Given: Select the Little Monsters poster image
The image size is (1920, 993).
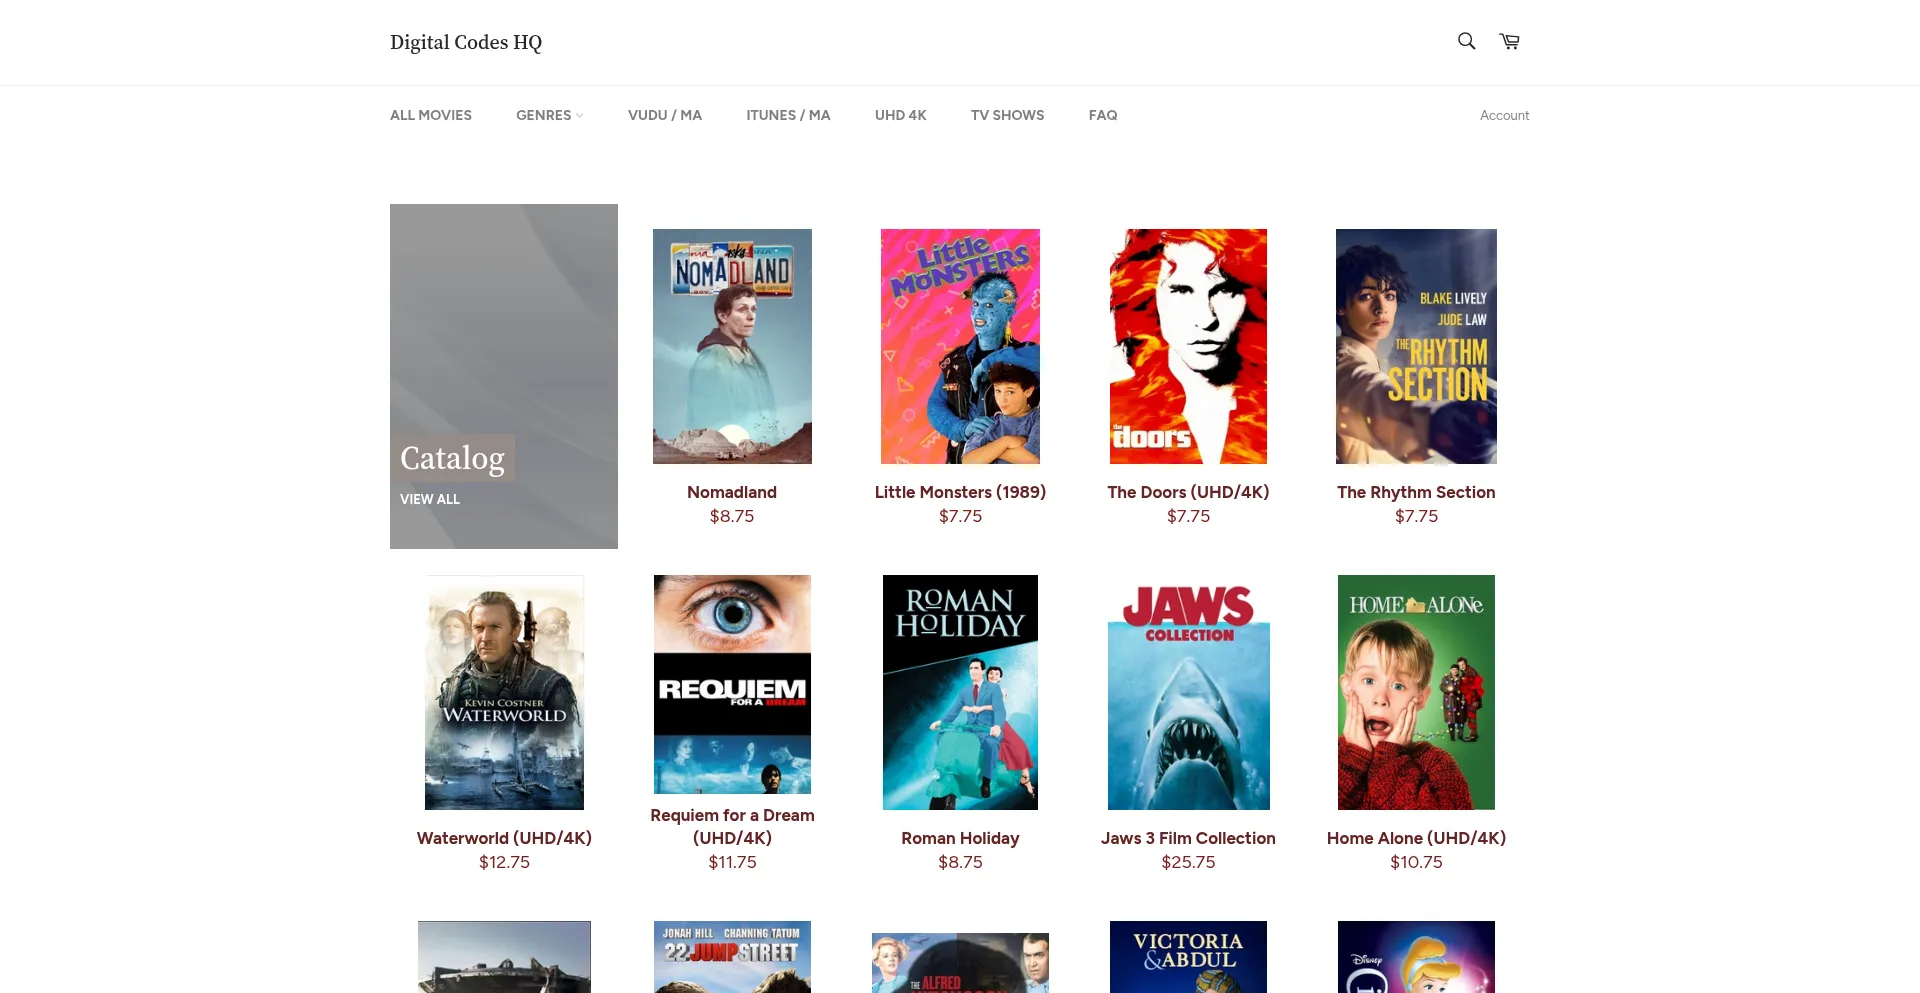Looking at the screenshot, I should [x=960, y=346].
